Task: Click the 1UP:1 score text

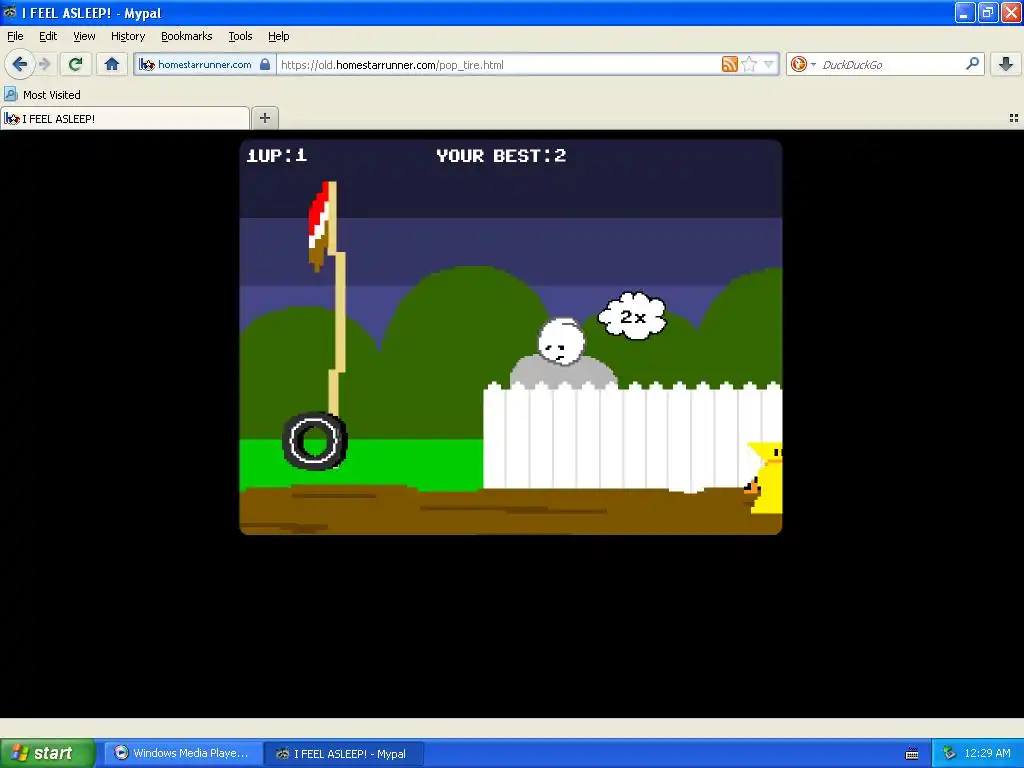Action: coord(276,155)
